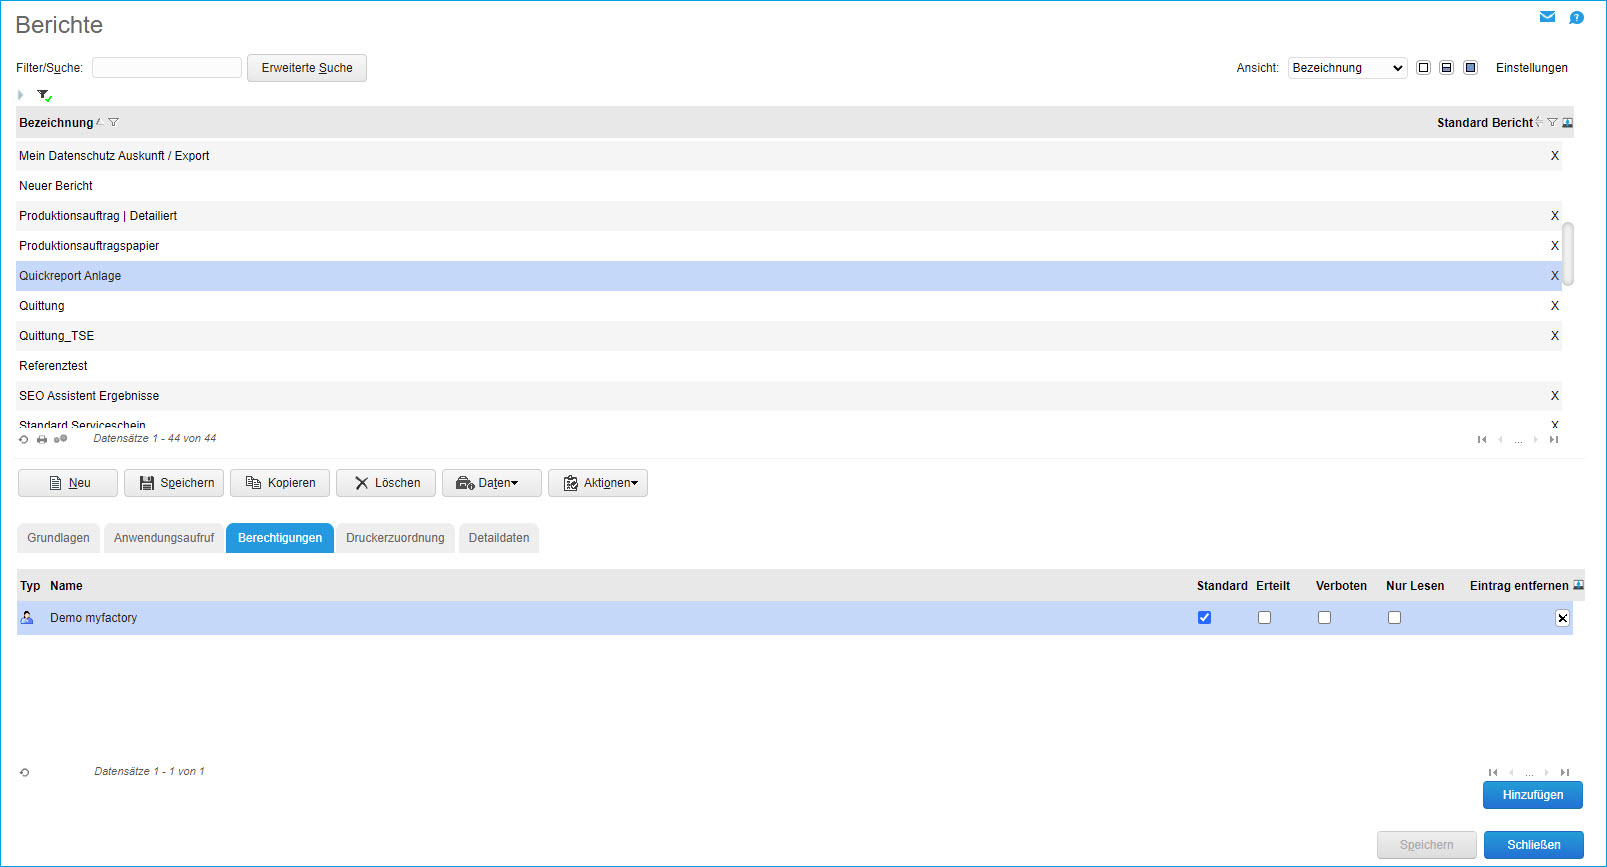
Task: Go to last page of permissions table
Action: tap(1565, 773)
